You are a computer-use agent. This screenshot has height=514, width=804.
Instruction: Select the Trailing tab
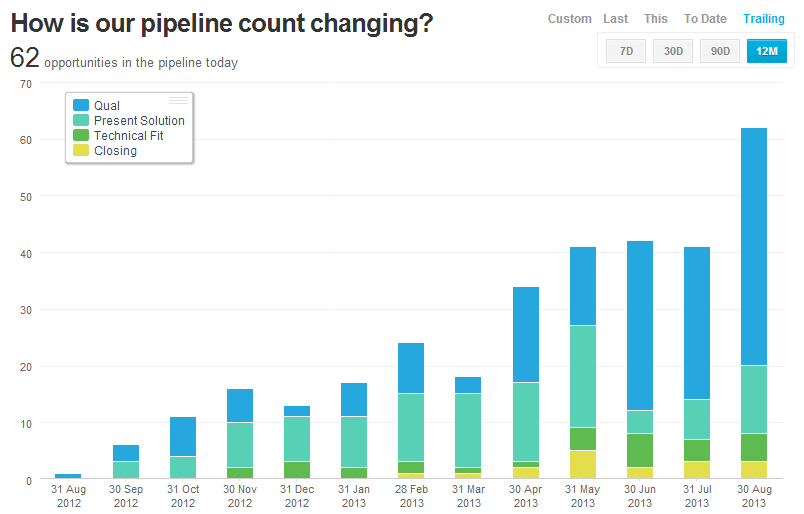(764, 19)
